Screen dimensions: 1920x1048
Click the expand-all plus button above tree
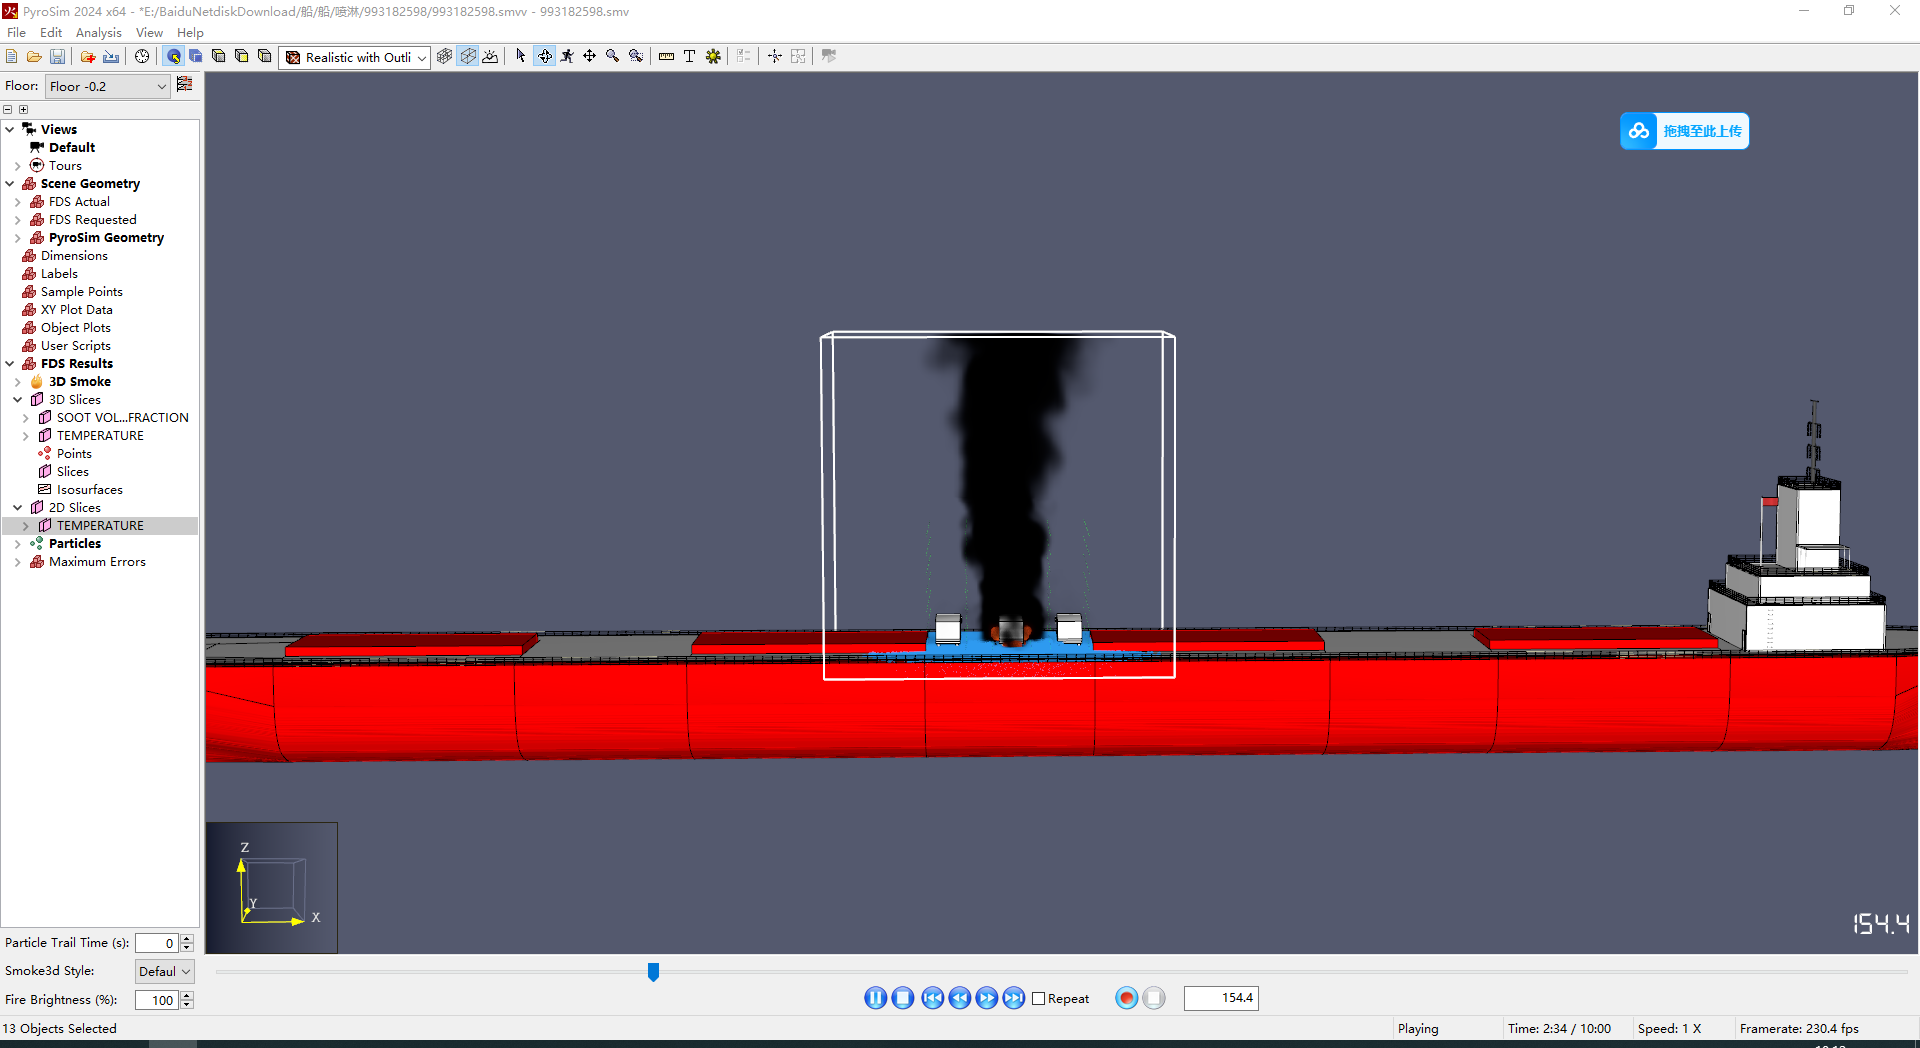click(23, 110)
